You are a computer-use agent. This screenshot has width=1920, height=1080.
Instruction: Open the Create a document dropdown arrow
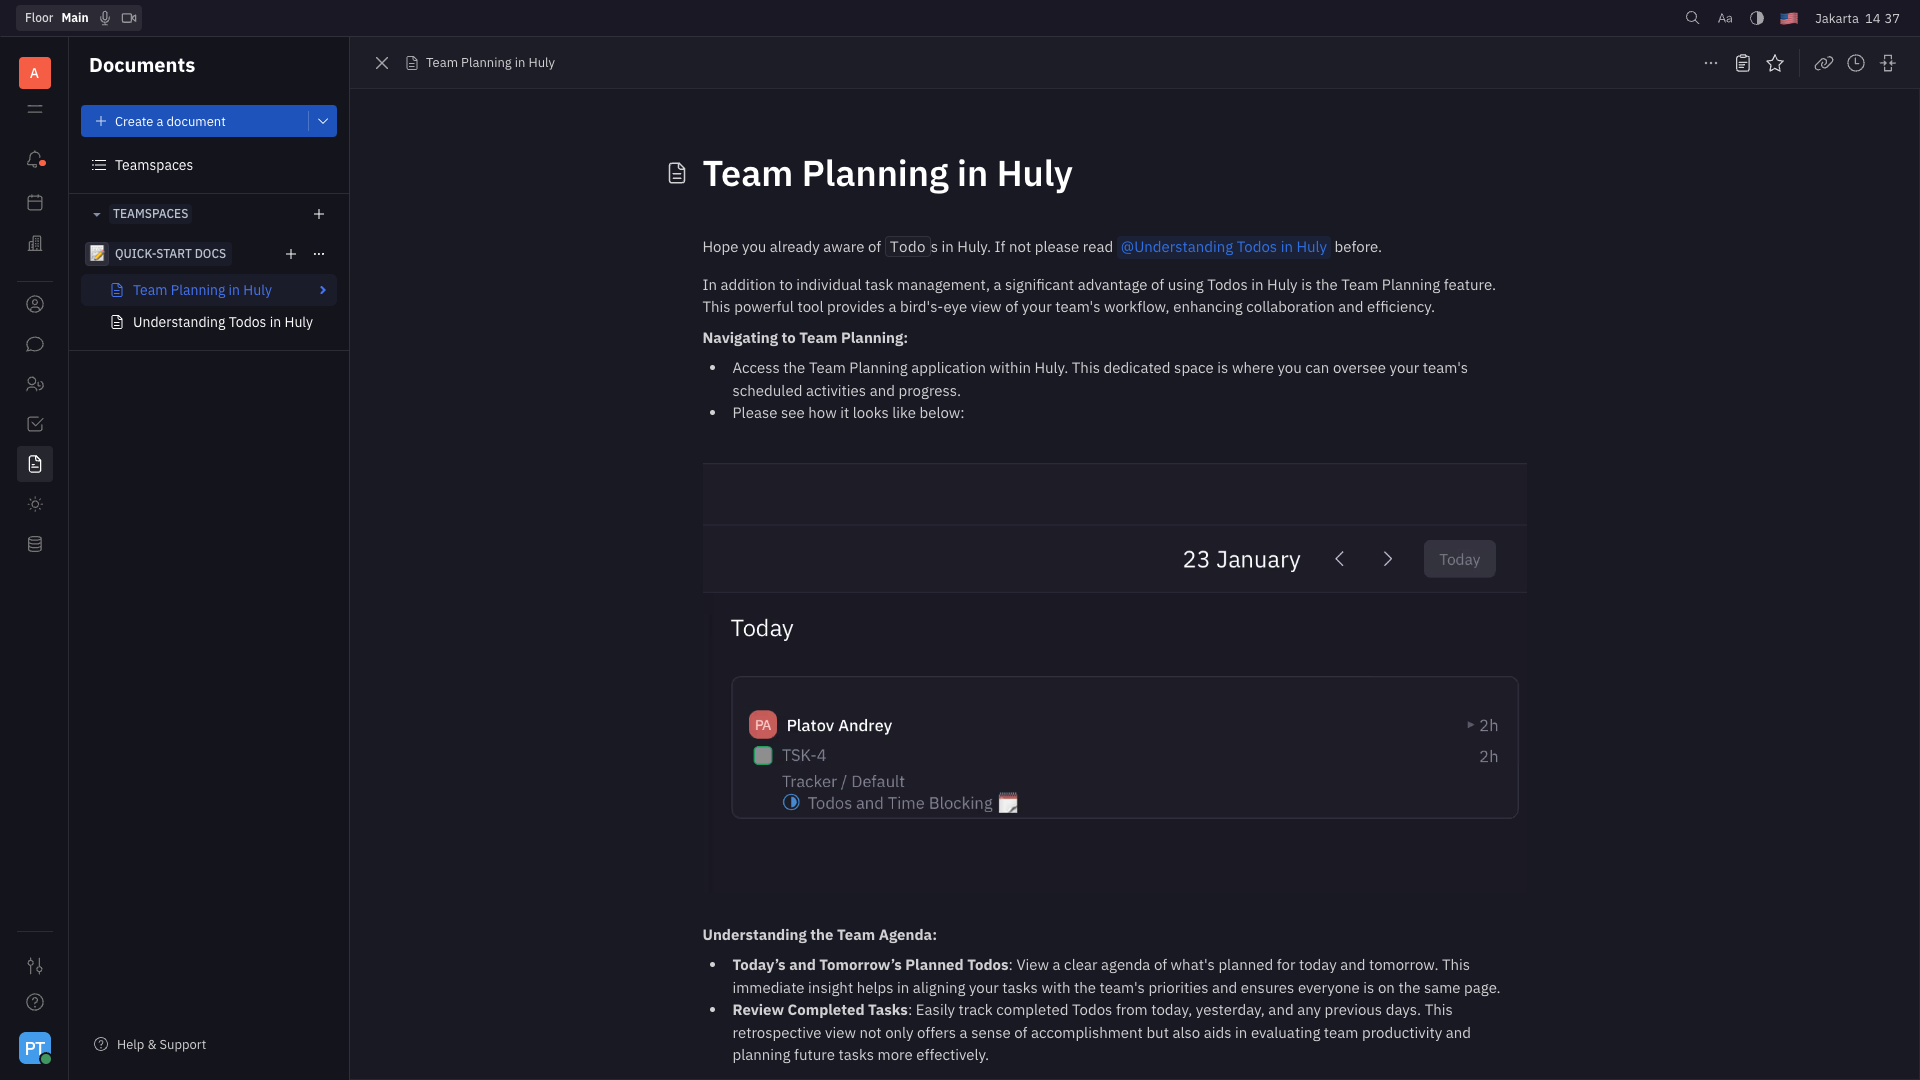323,121
